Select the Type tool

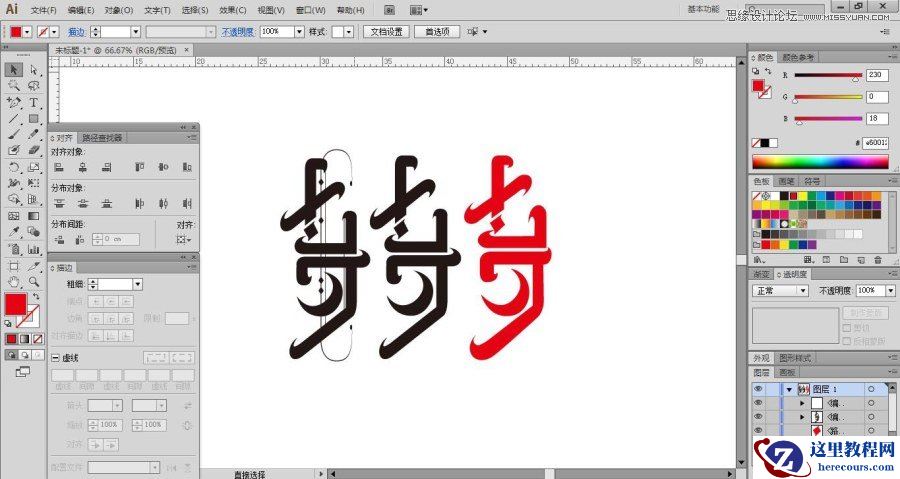(33, 102)
